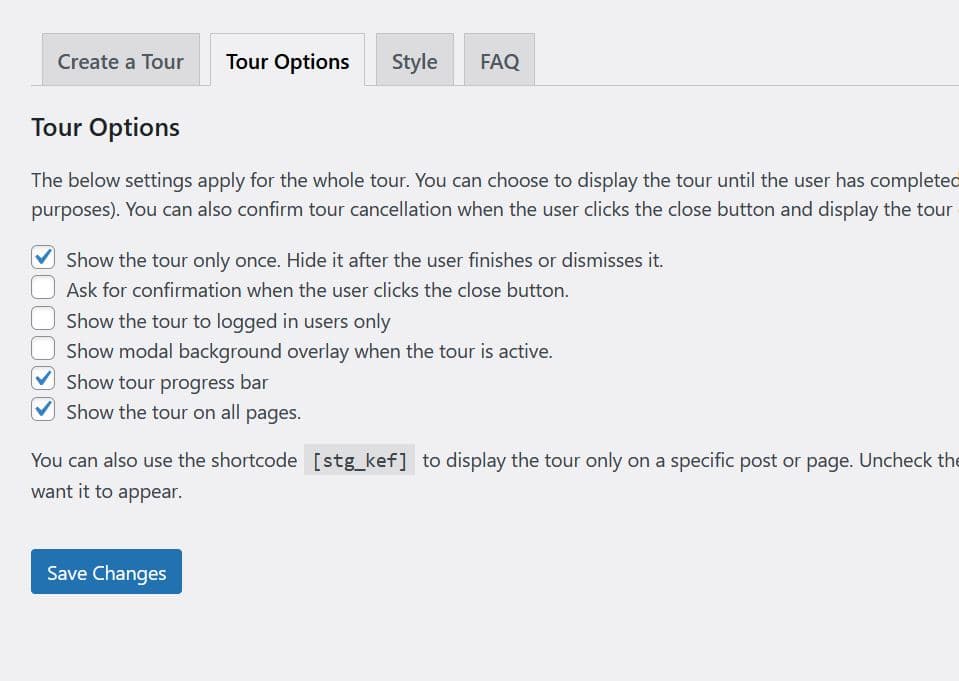Viewport: 959px width, 681px height.
Task: Click the "Show the tour on all pages" label
Action: point(183,412)
